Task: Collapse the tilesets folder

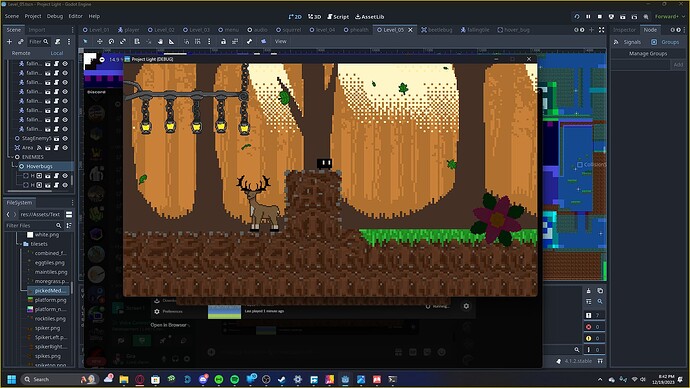Action: [x=20, y=244]
